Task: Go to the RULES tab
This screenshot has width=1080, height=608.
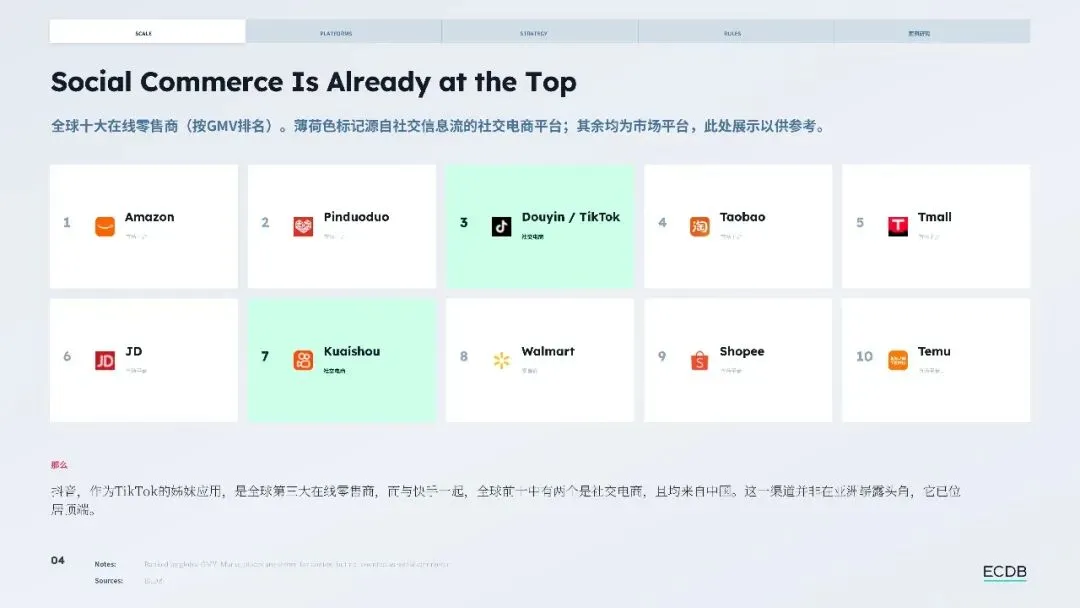Action: [x=736, y=32]
